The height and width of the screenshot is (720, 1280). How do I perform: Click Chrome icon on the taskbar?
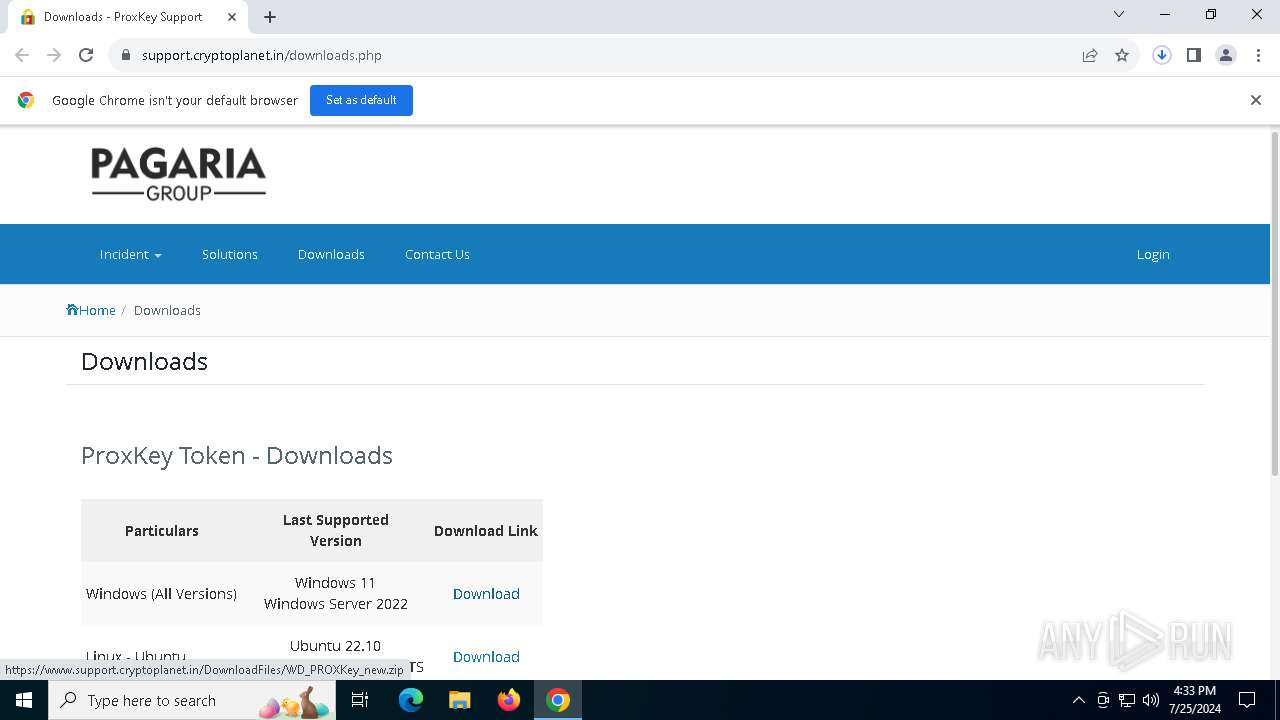[558, 700]
